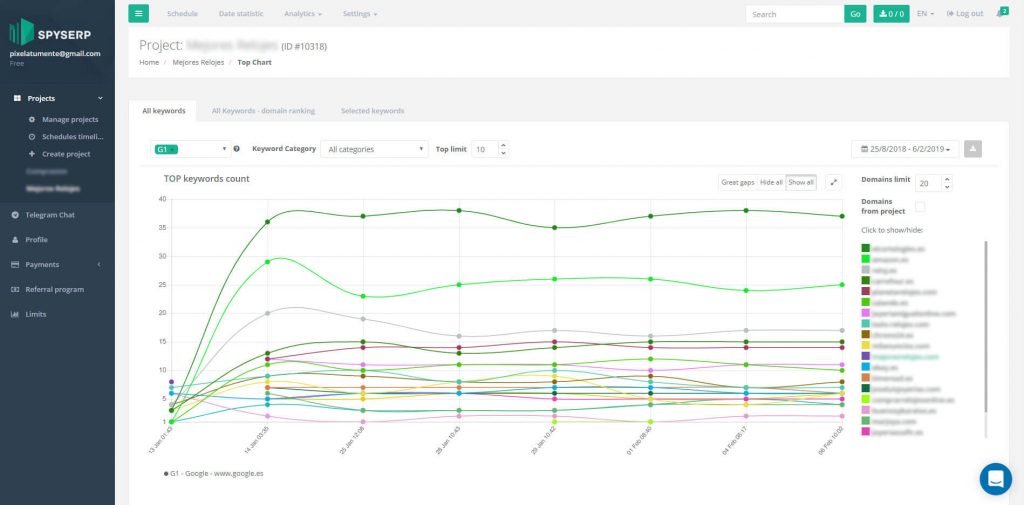This screenshot has width=1024, height=505.
Task: Switch to All keywords tab
Action: tap(164, 111)
